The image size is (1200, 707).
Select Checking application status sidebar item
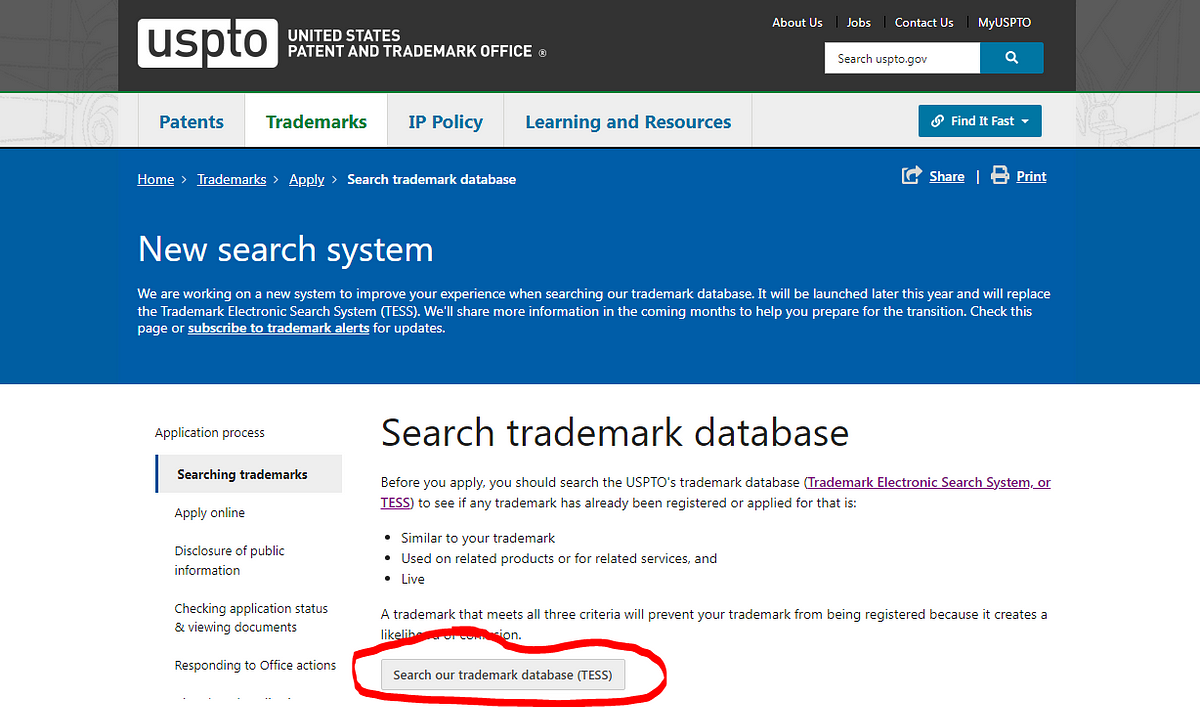point(251,617)
